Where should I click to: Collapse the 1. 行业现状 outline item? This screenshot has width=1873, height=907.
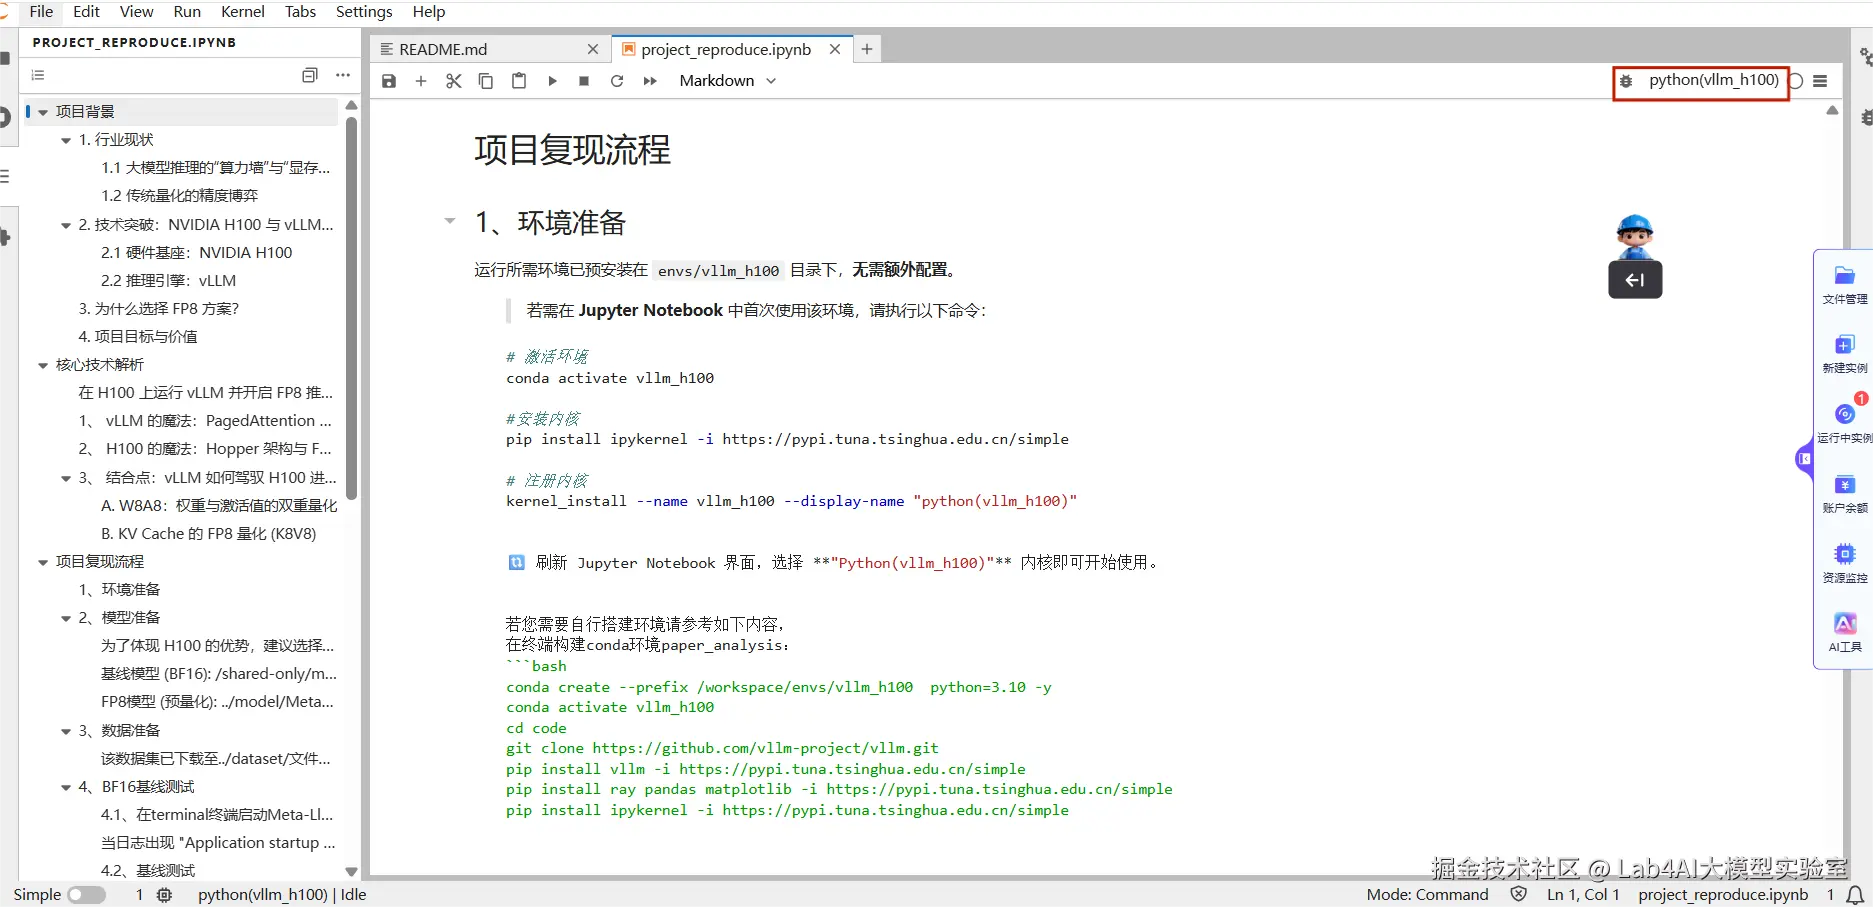click(x=66, y=140)
